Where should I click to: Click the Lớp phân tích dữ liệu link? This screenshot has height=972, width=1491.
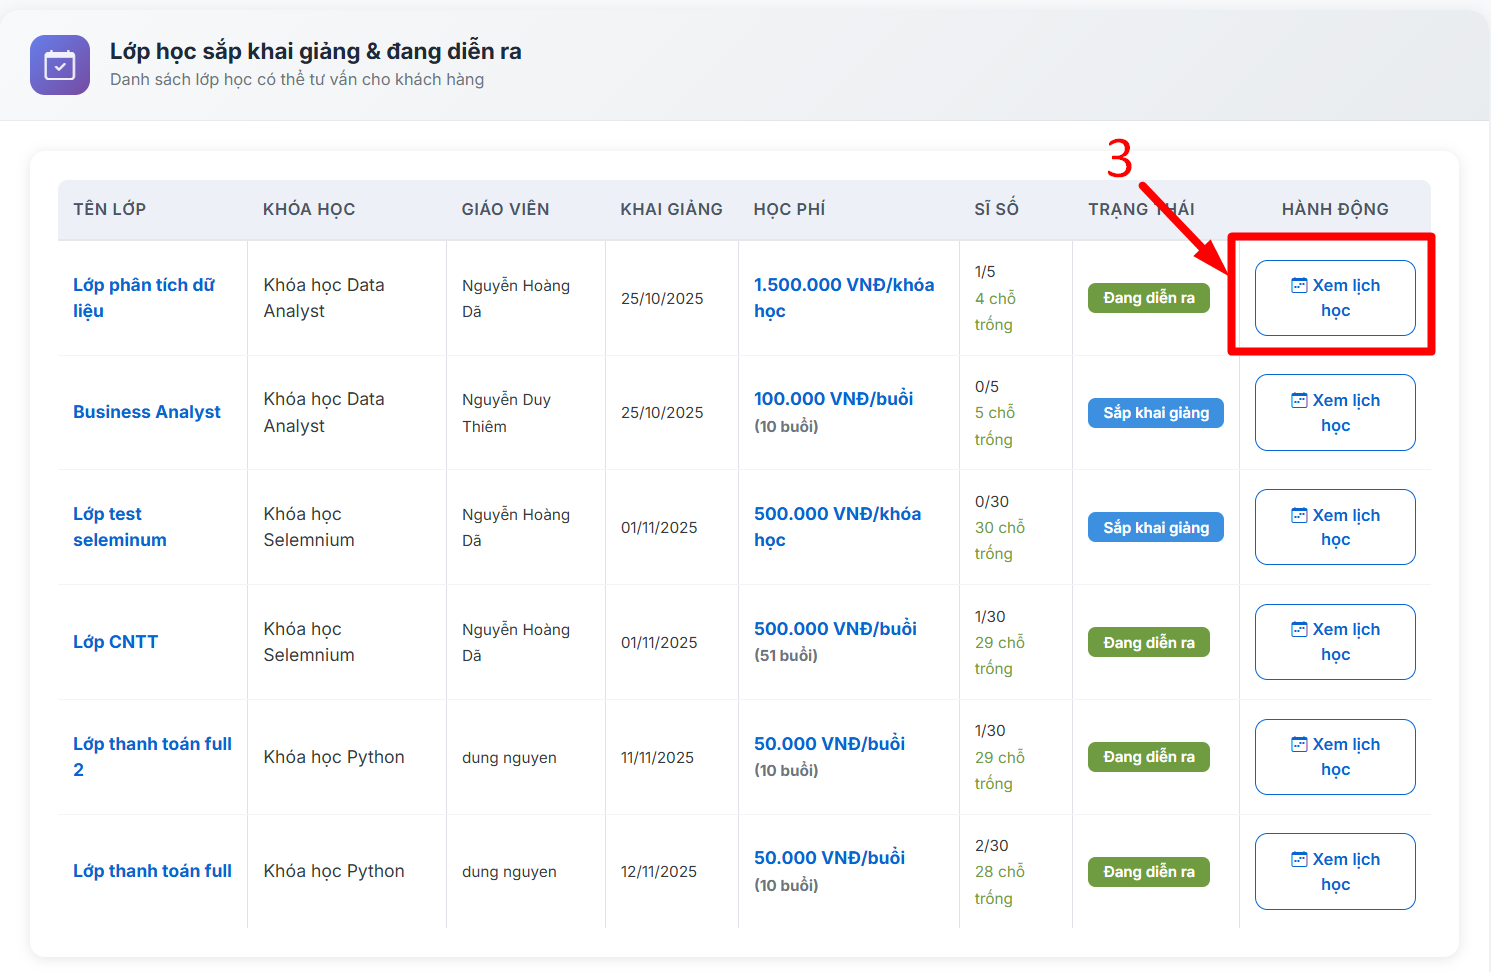tap(143, 298)
